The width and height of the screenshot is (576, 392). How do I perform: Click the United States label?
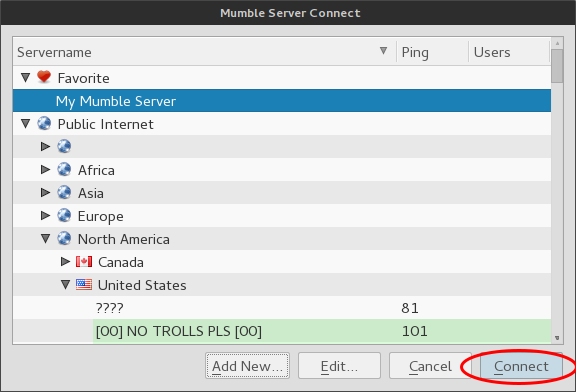[142, 285]
